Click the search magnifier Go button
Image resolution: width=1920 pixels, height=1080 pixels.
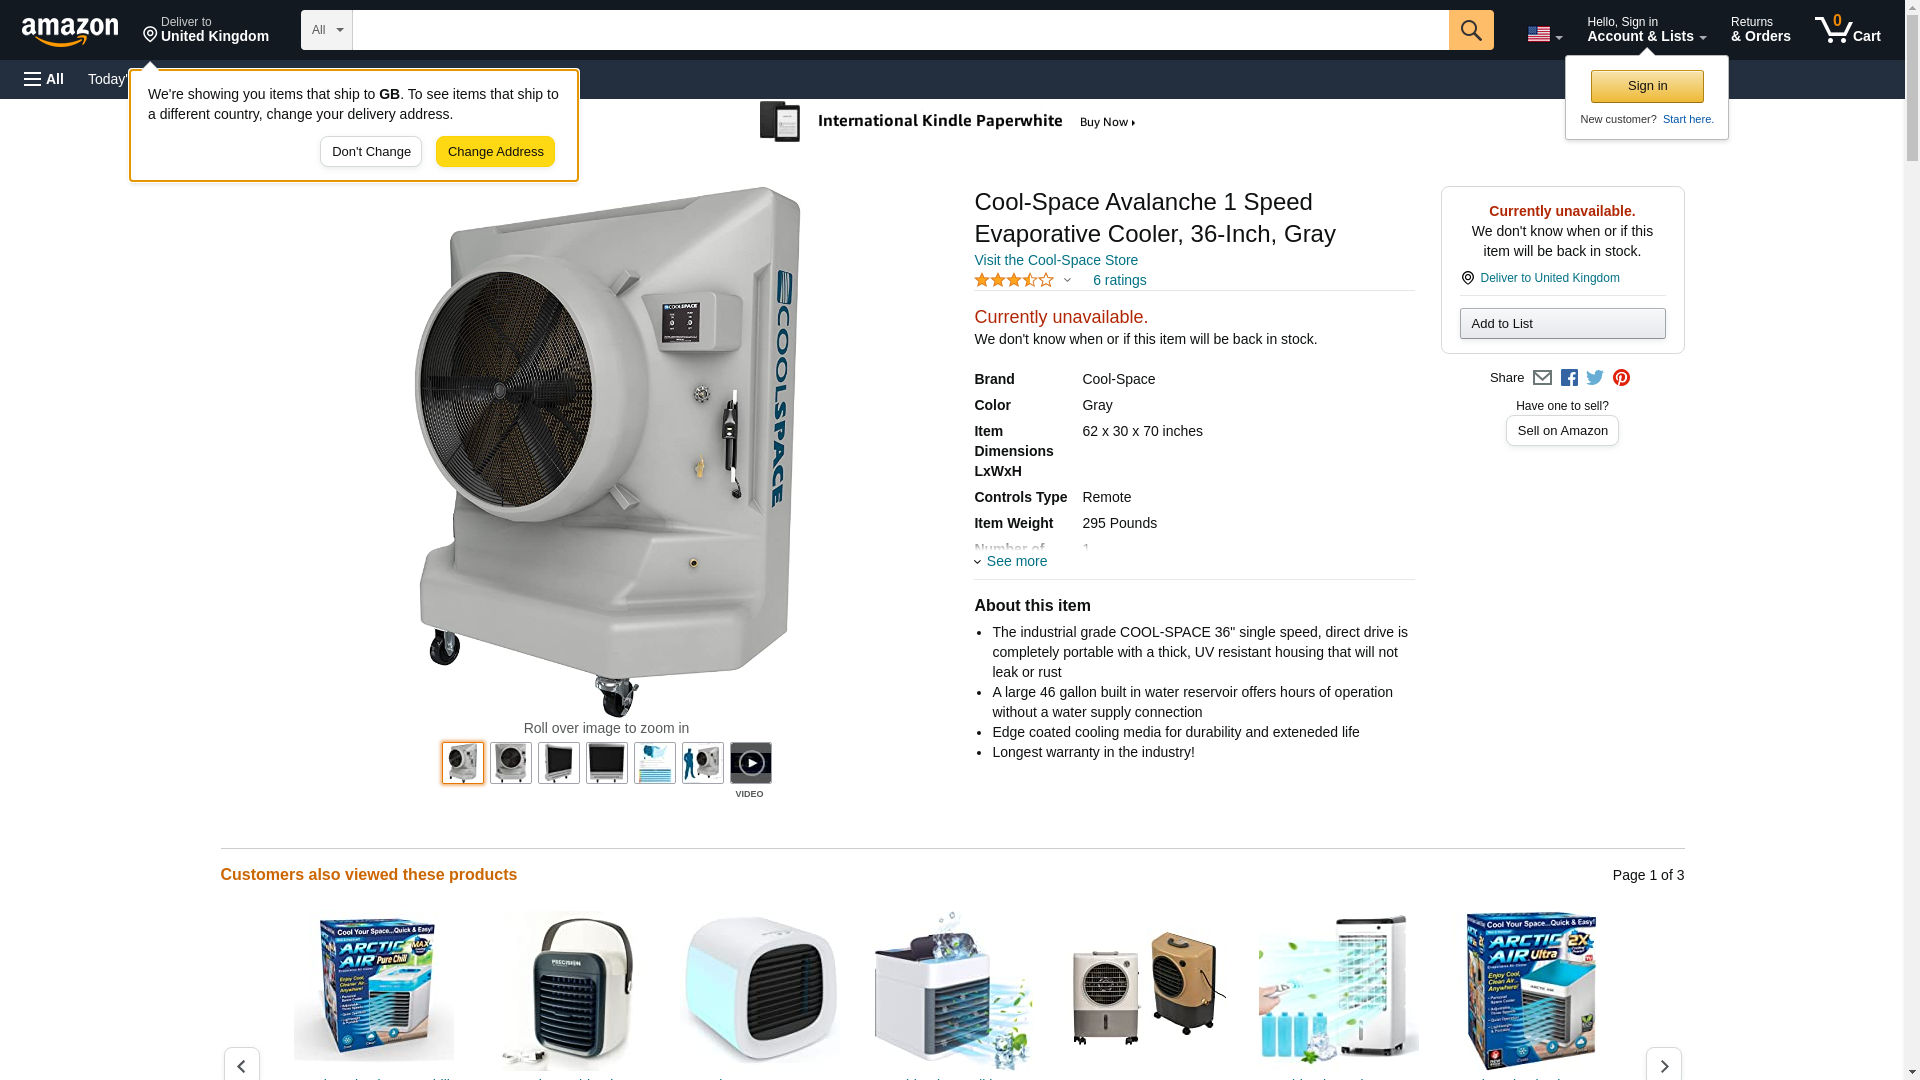(x=1470, y=30)
